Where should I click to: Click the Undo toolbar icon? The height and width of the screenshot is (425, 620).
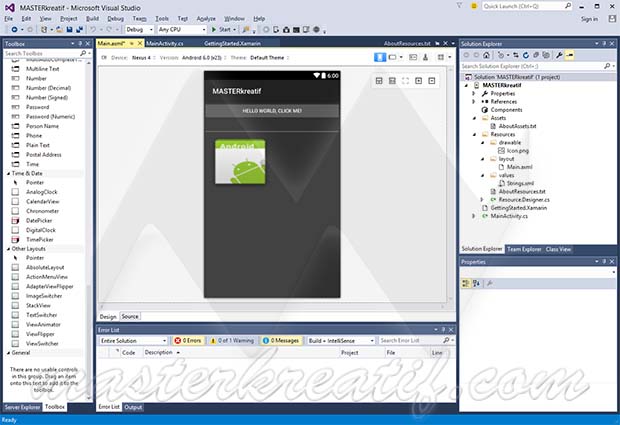[x=93, y=30]
